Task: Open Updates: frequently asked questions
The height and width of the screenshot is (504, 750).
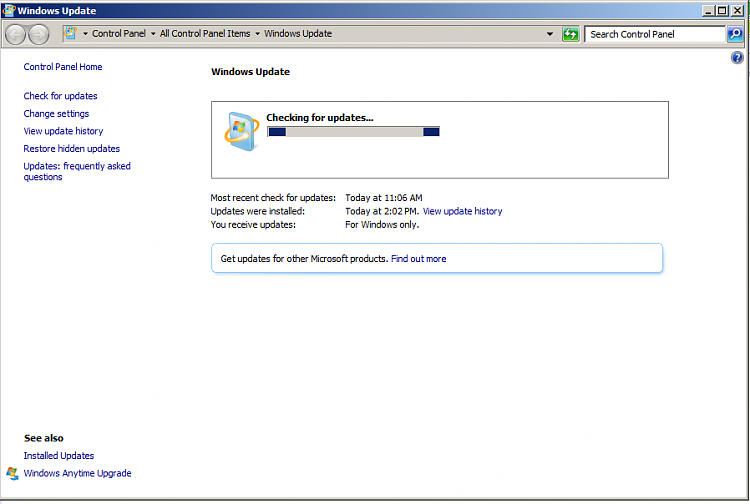Action: (x=77, y=171)
